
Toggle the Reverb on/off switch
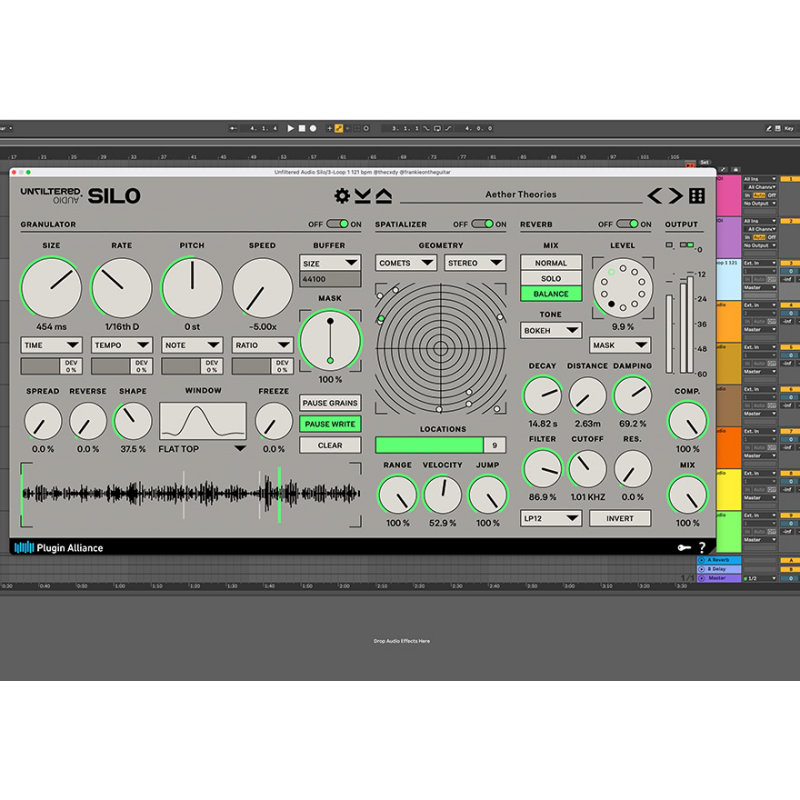click(627, 224)
